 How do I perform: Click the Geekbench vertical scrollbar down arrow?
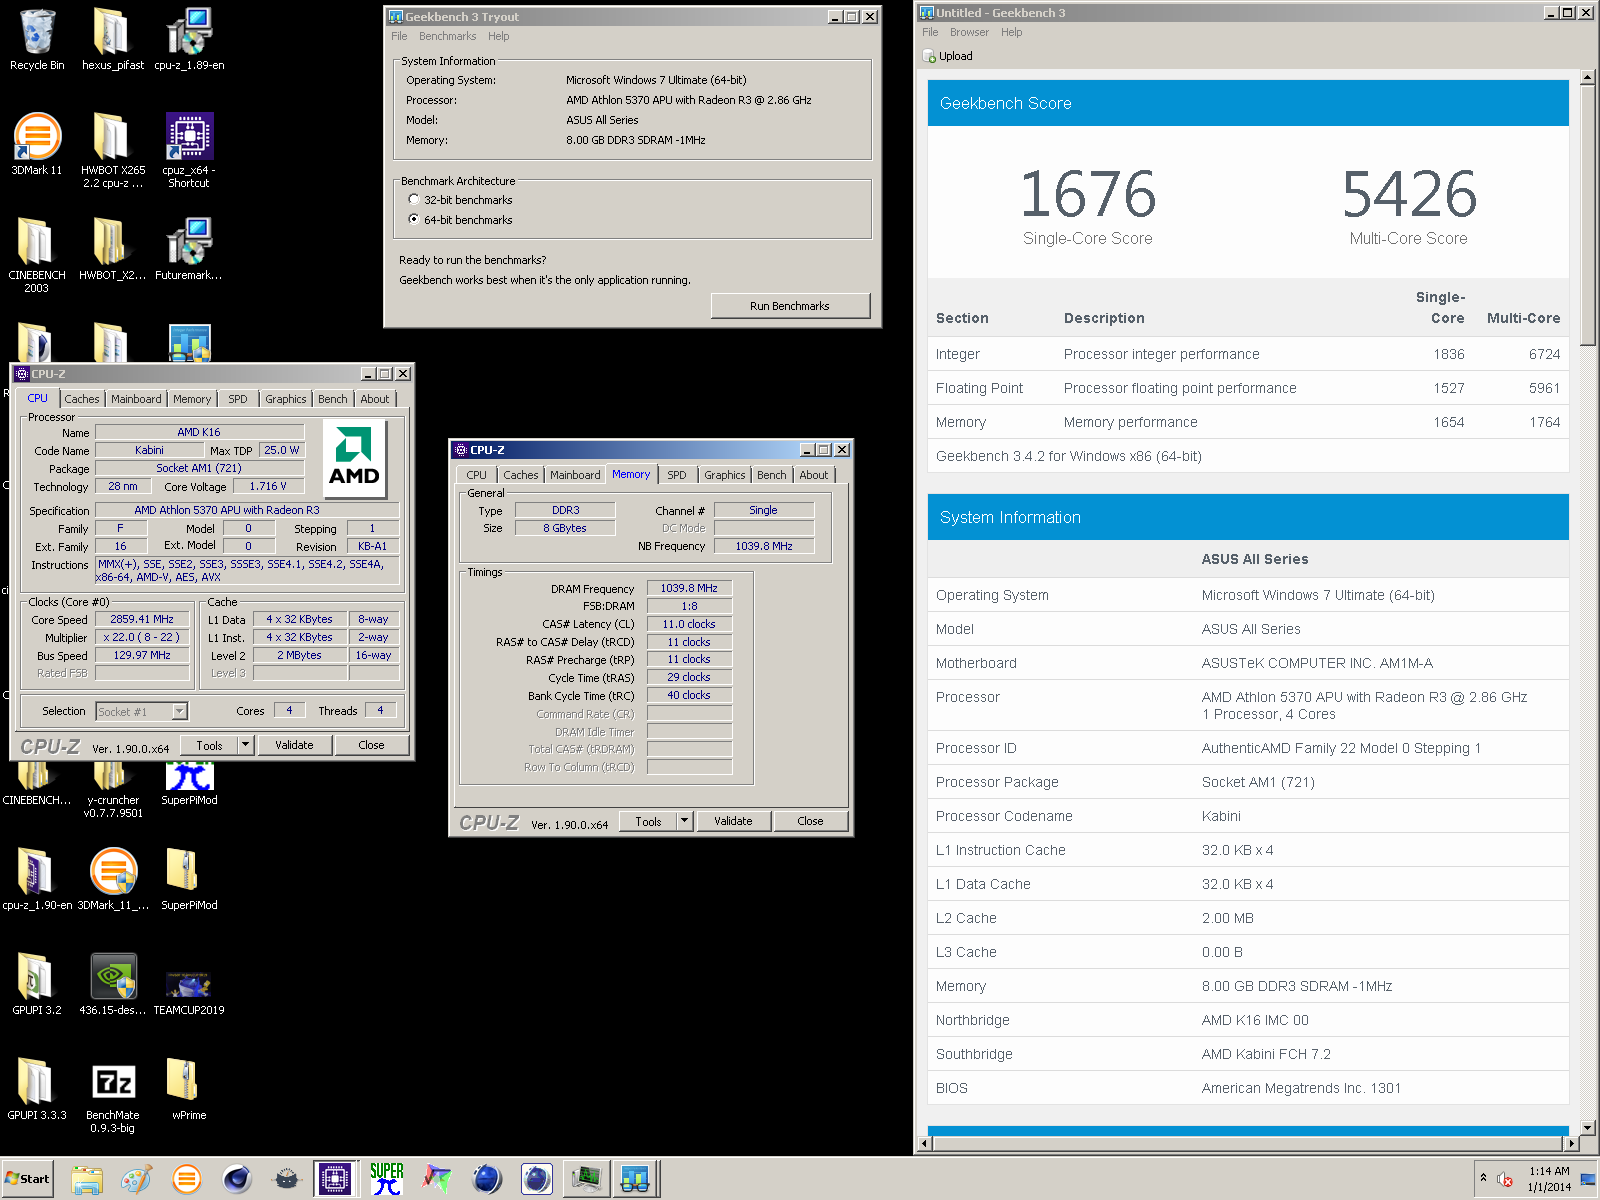pos(1587,1128)
